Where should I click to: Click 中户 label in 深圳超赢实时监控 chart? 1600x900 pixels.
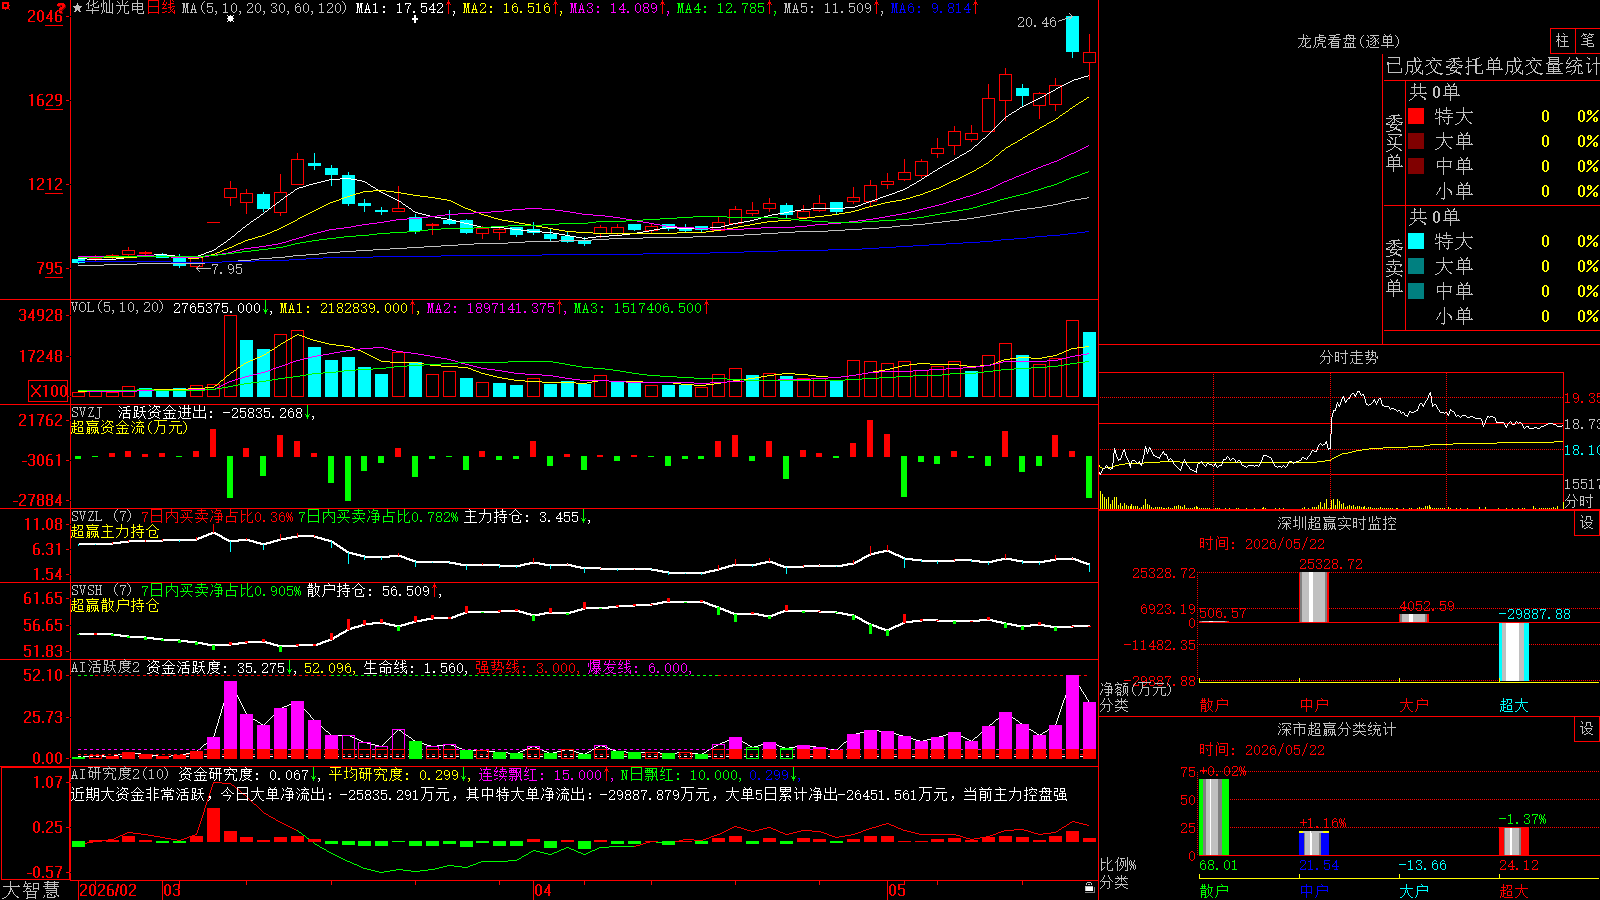tap(1314, 705)
